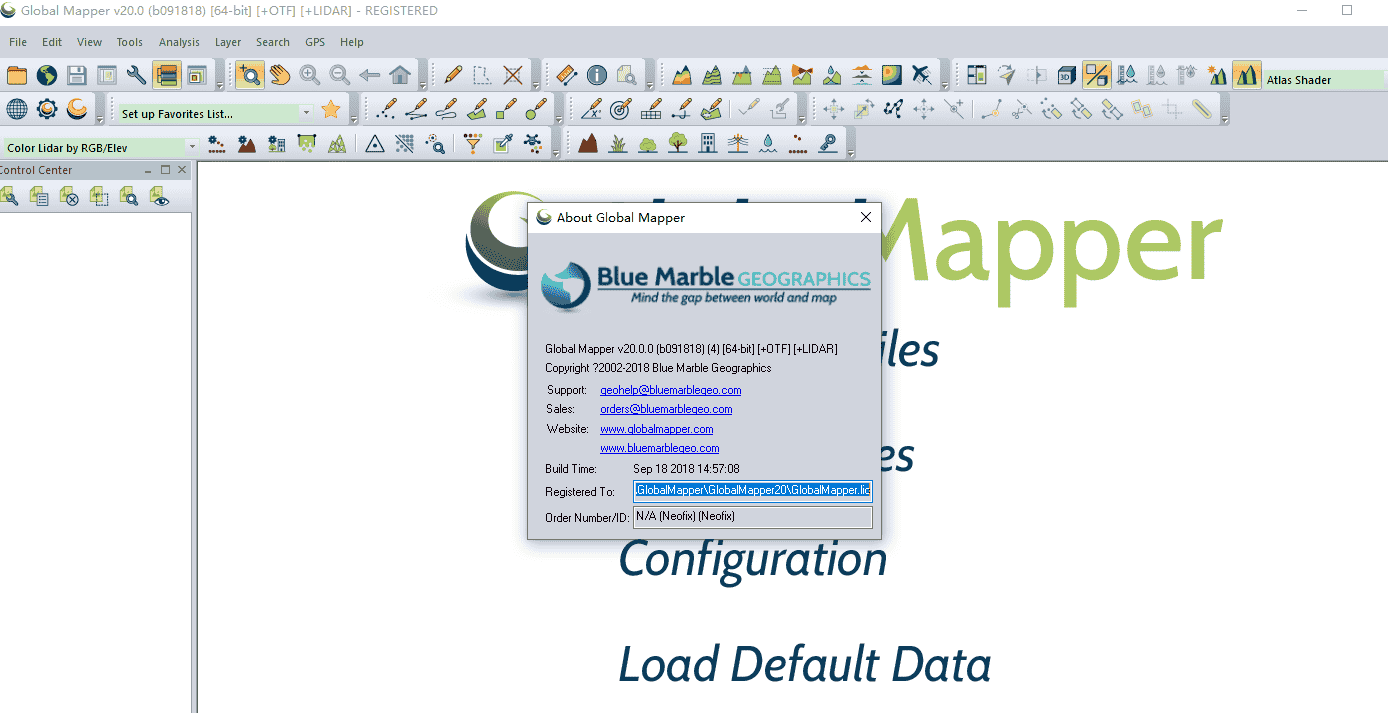Close the About Global Mapper dialog
Viewport: 1388px width, 713px height.
point(866,217)
